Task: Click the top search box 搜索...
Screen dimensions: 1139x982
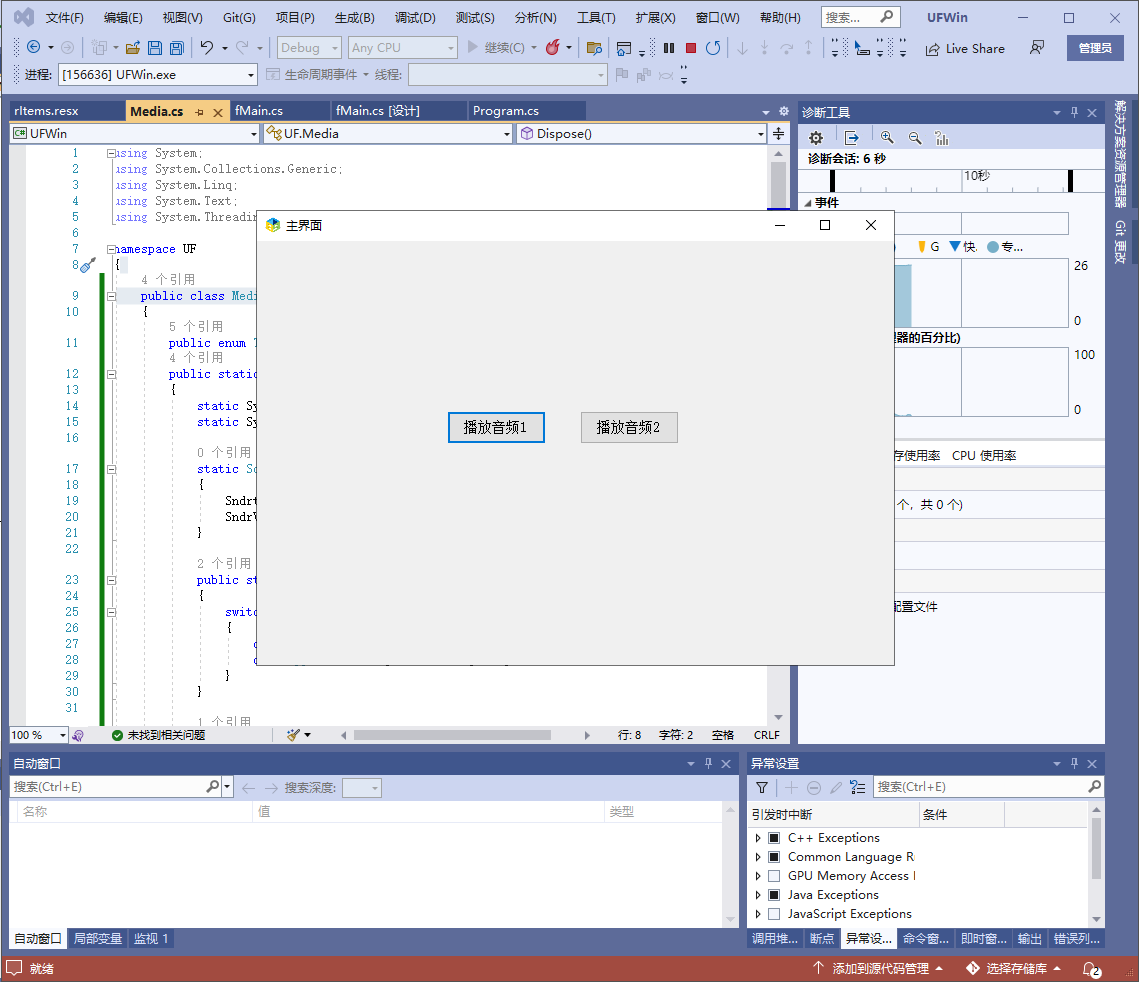Action: click(860, 17)
